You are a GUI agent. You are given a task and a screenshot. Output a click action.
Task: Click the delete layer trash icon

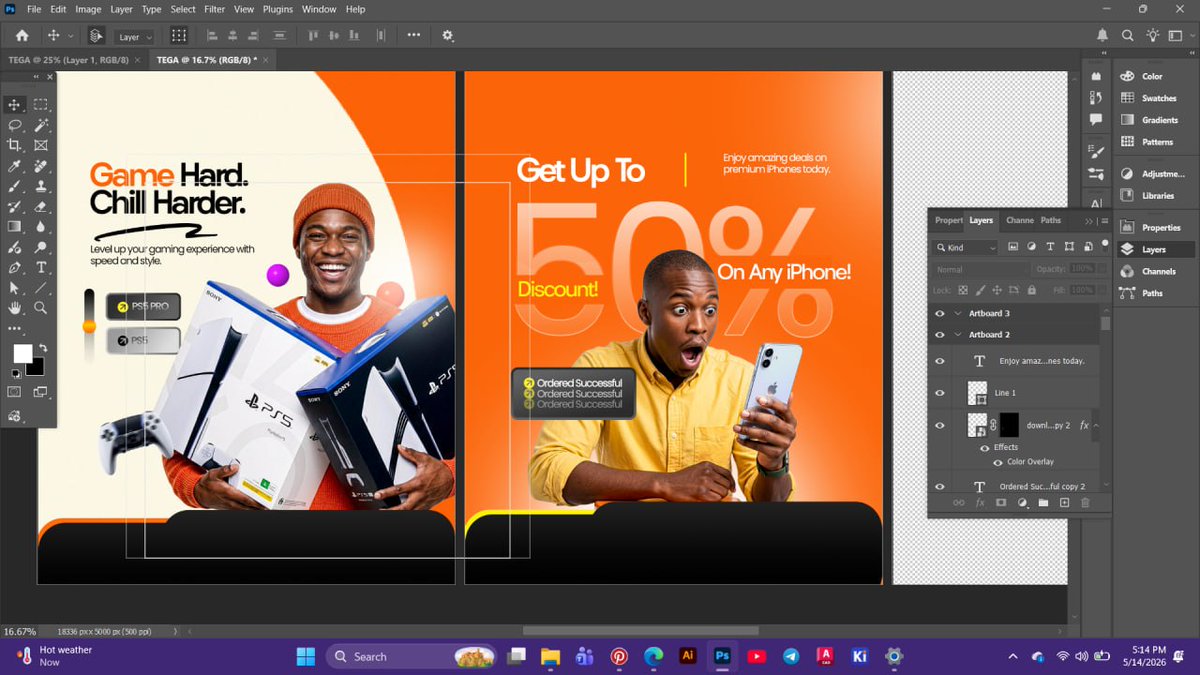[1085, 502]
